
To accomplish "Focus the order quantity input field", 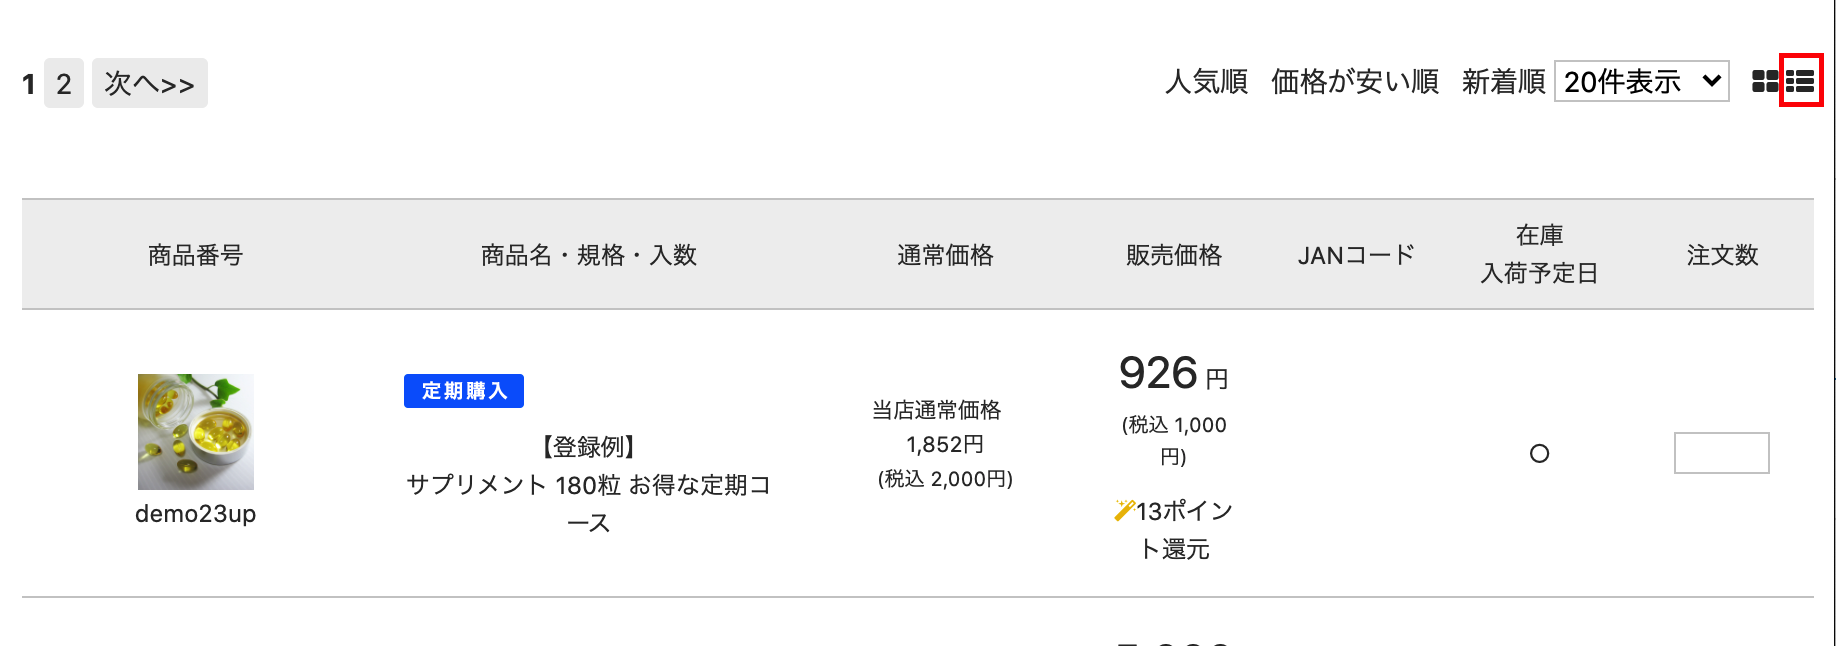I will [x=1721, y=453].
